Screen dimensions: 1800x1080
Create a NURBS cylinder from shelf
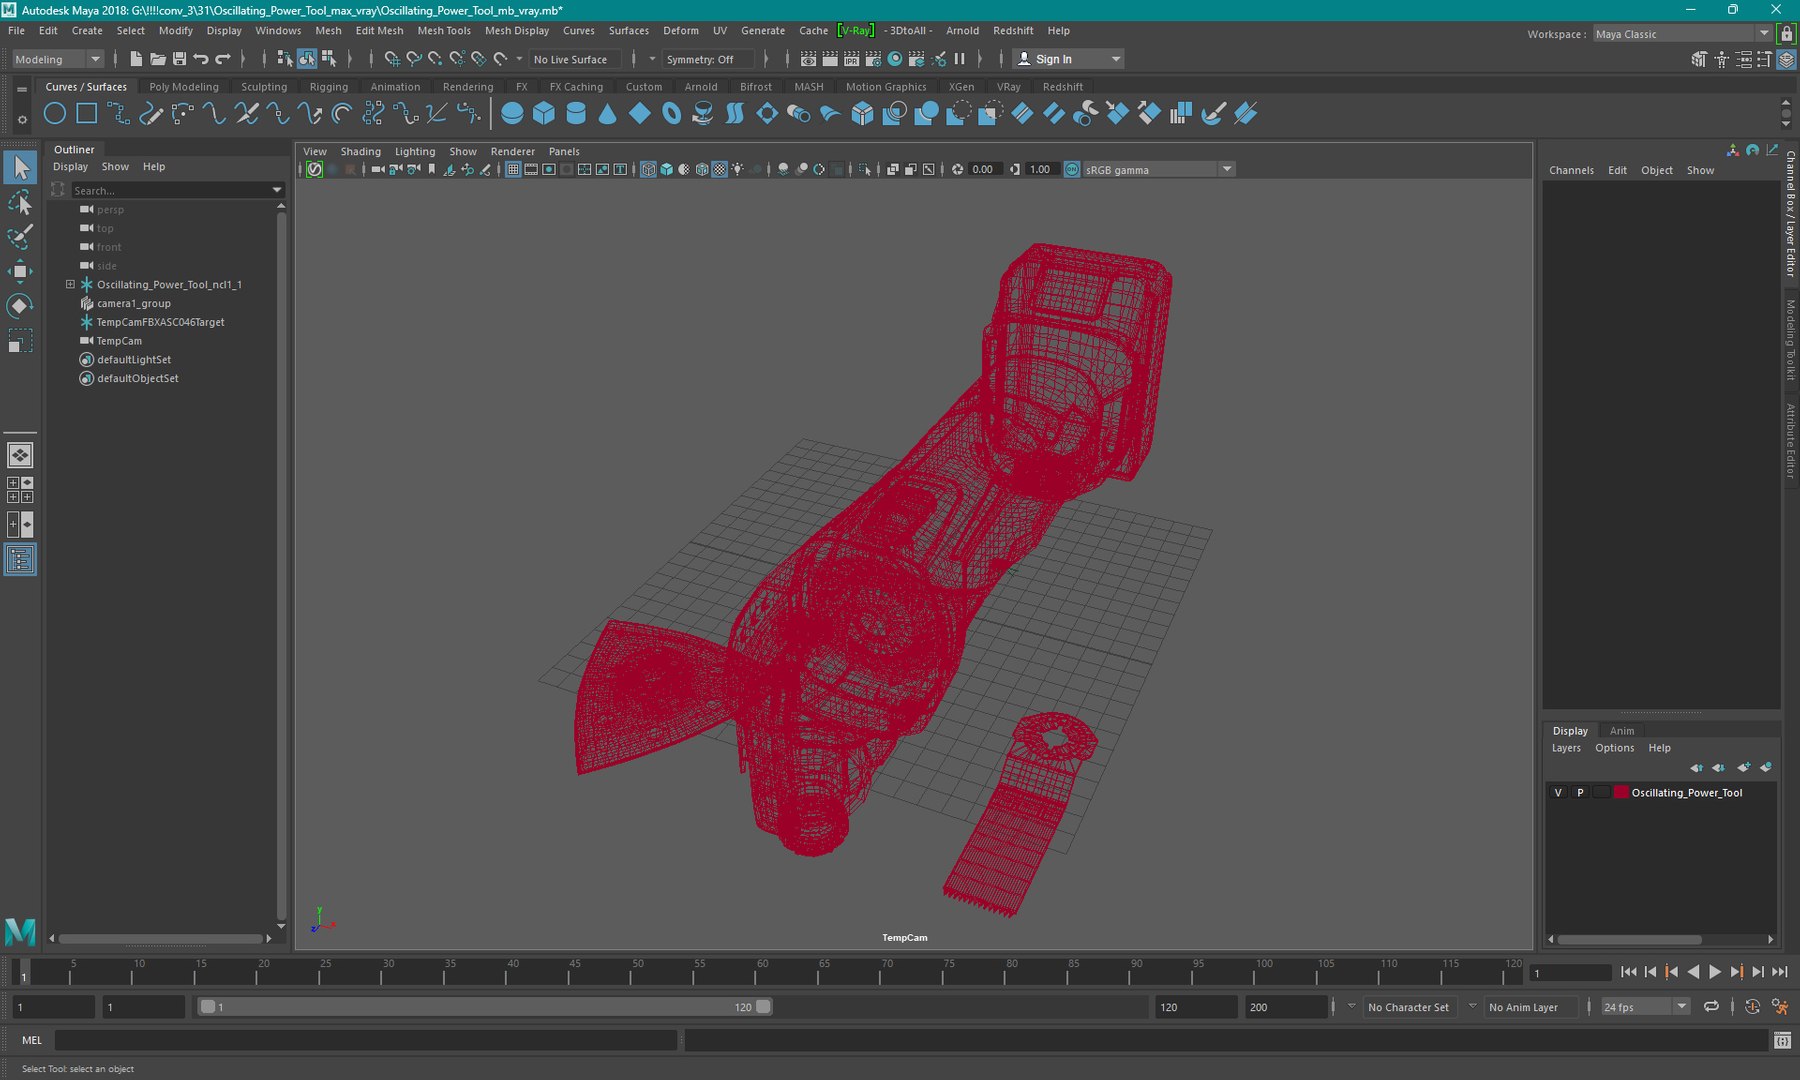576,114
